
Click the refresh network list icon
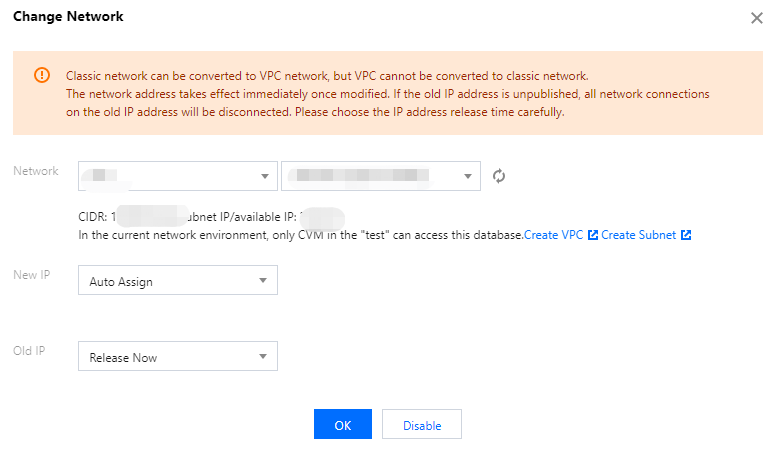click(498, 176)
